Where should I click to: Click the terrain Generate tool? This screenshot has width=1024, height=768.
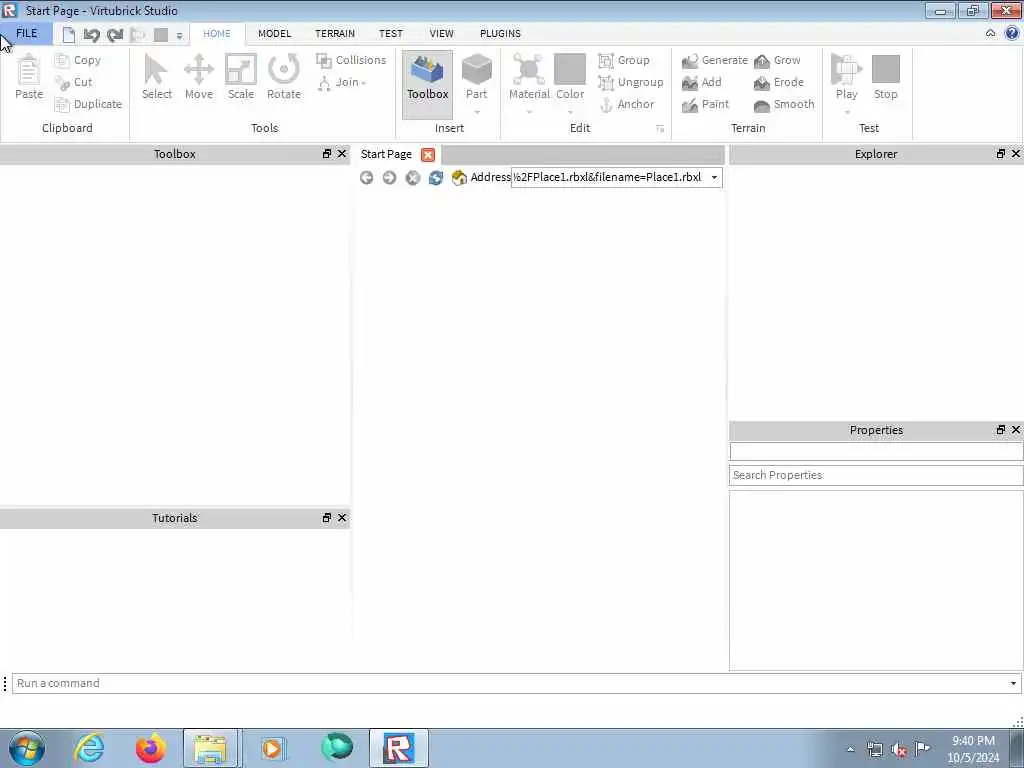pyautogui.click(x=714, y=60)
